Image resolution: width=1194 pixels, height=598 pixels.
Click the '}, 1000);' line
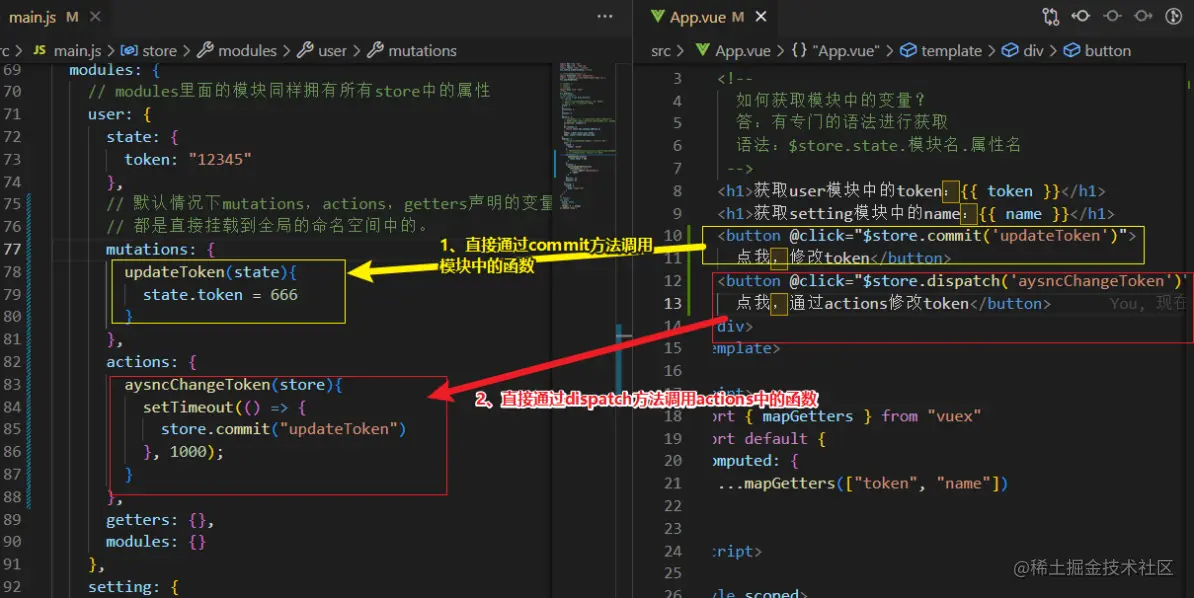pos(184,452)
